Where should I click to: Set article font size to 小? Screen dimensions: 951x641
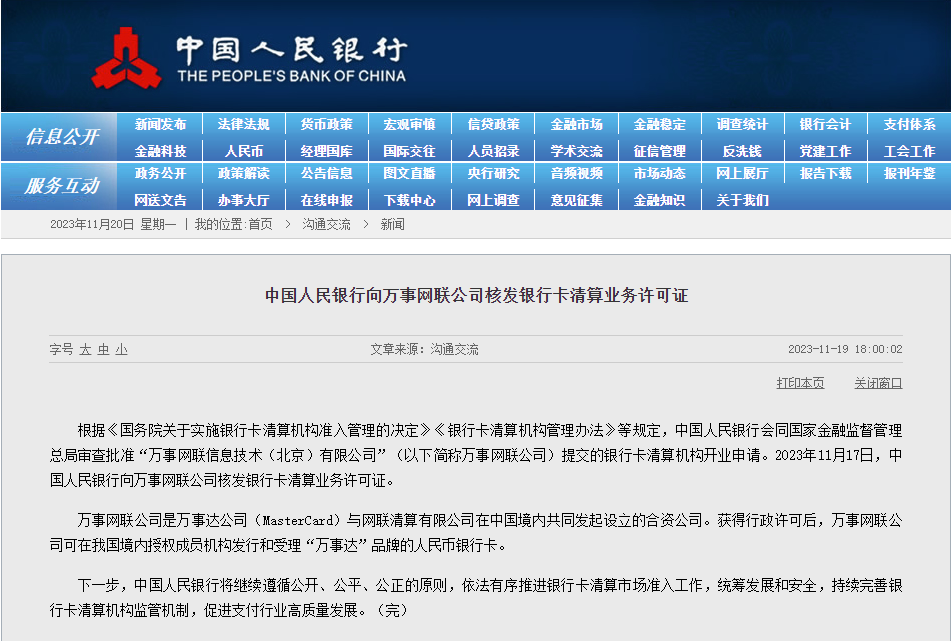pos(121,350)
